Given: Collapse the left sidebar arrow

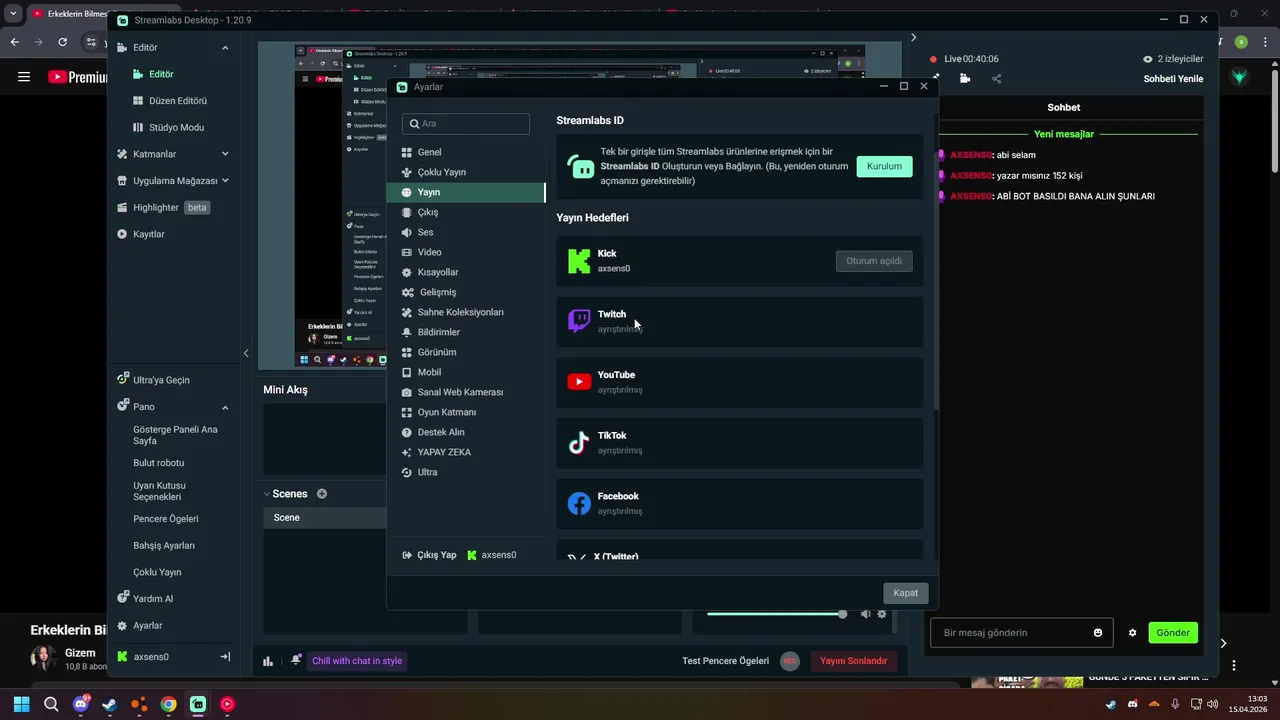Looking at the screenshot, I should click(x=246, y=353).
